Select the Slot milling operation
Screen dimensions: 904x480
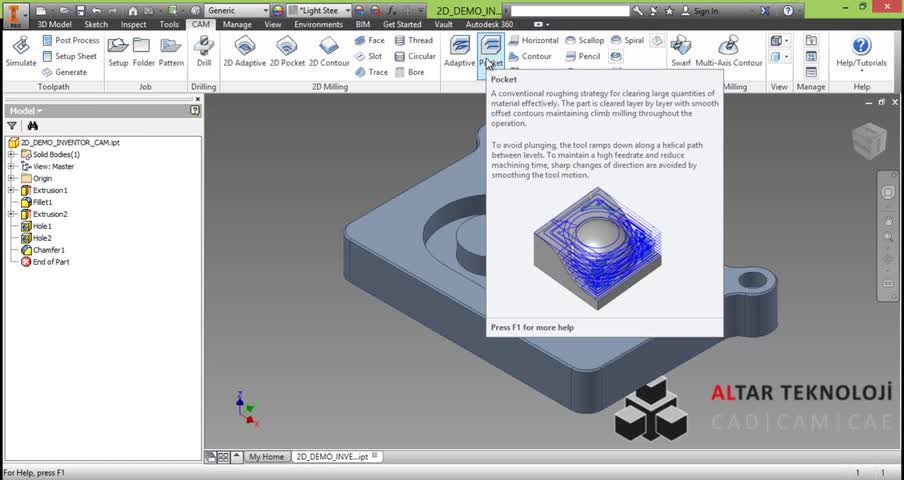[x=368, y=56]
